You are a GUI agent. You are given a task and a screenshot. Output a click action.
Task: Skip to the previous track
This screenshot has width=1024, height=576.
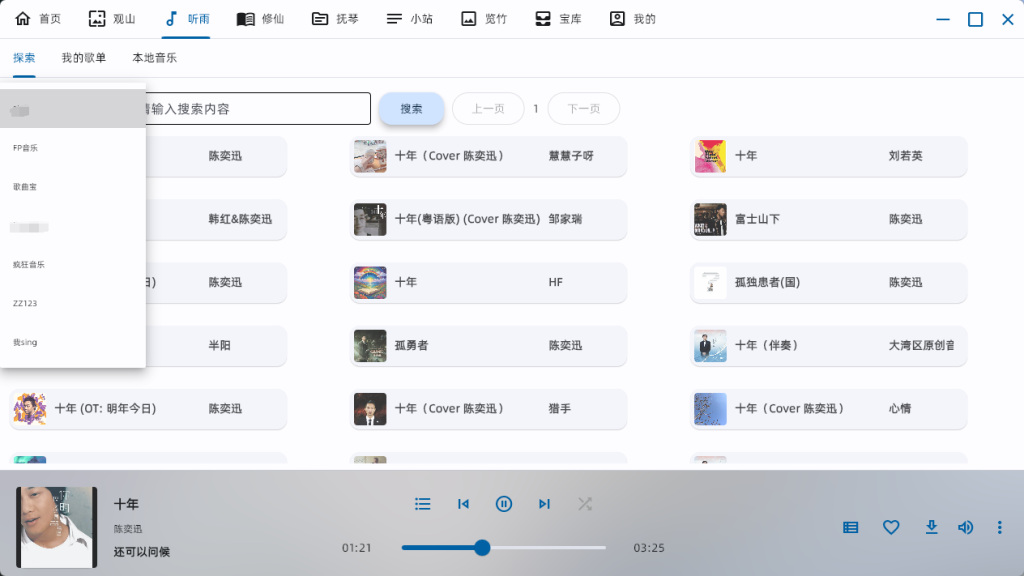coord(463,504)
